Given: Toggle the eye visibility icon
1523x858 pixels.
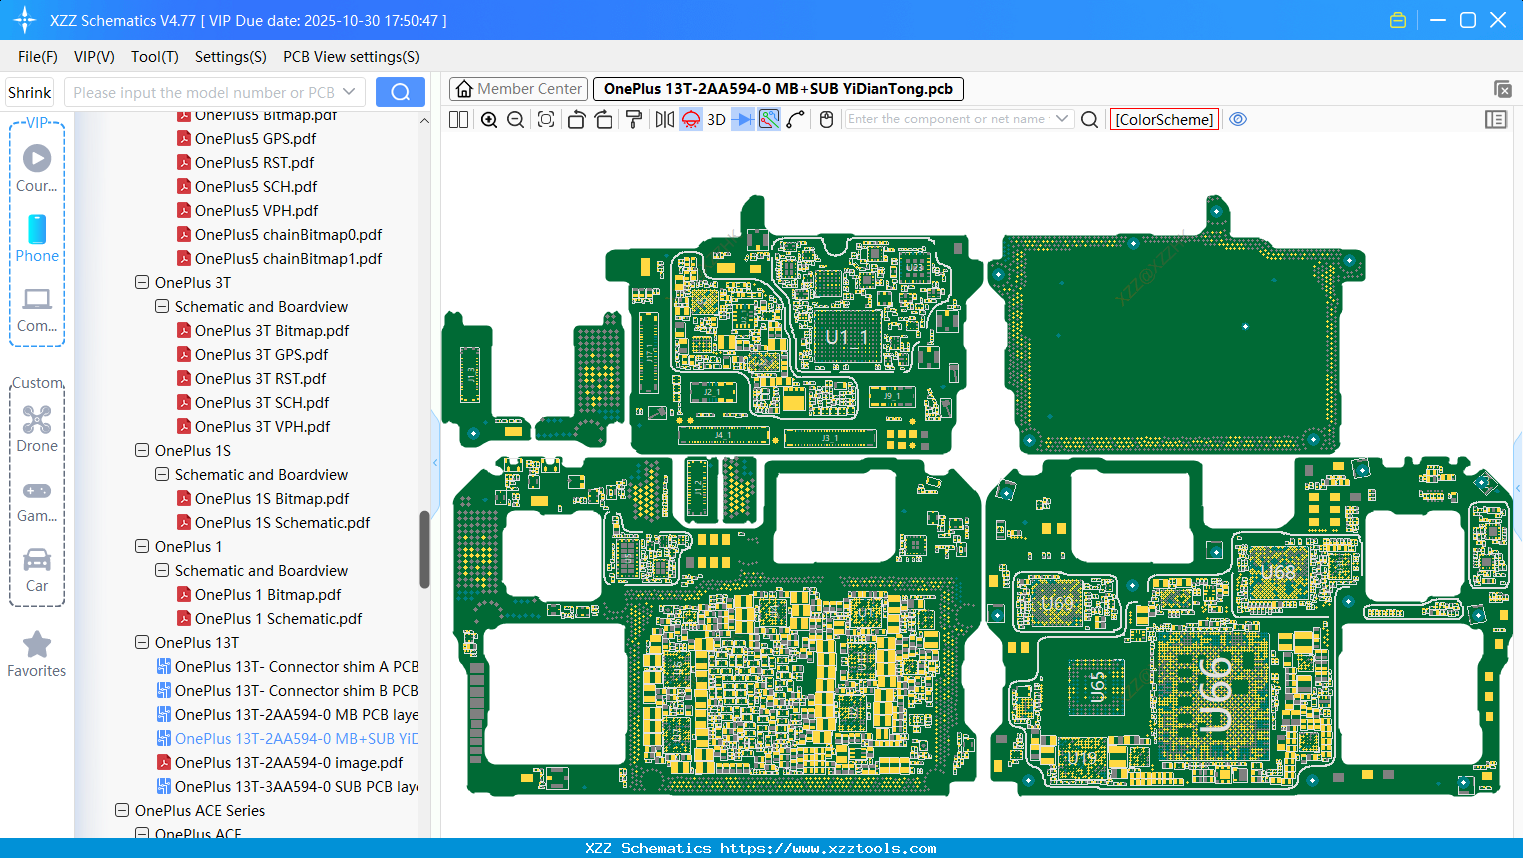Looking at the screenshot, I should tap(1238, 119).
